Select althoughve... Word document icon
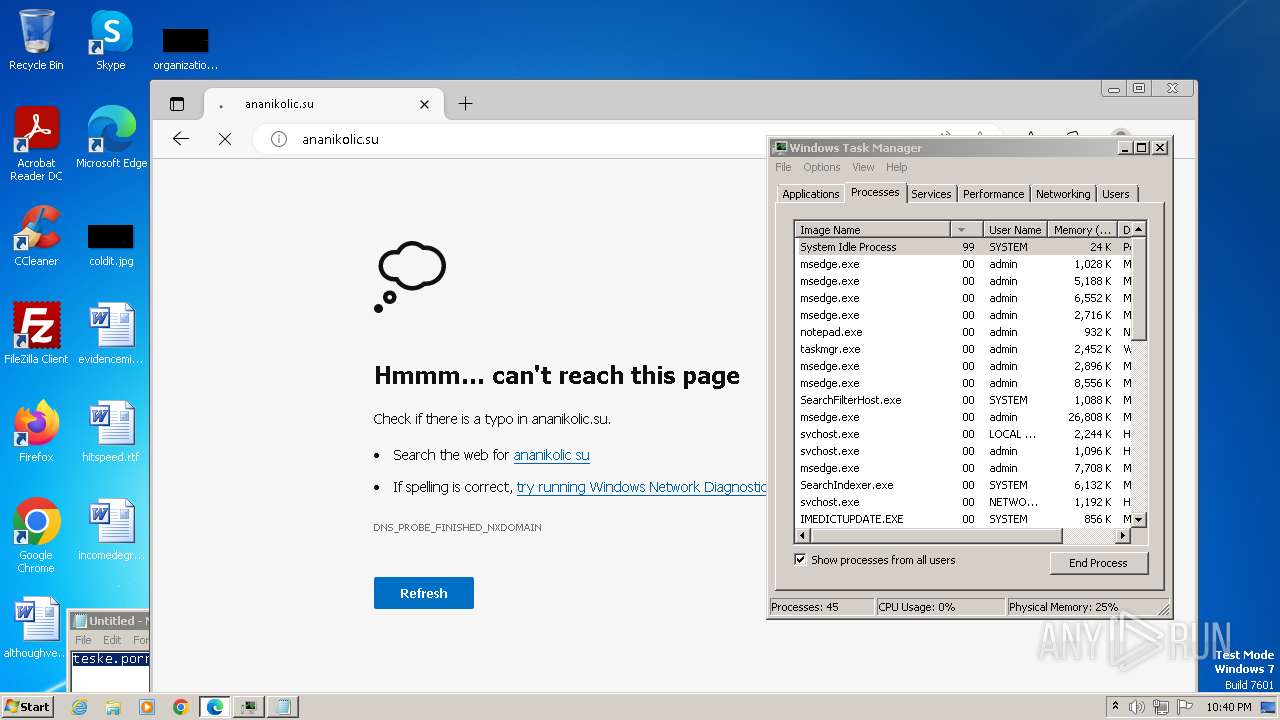The width and height of the screenshot is (1280, 720). tap(36, 628)
